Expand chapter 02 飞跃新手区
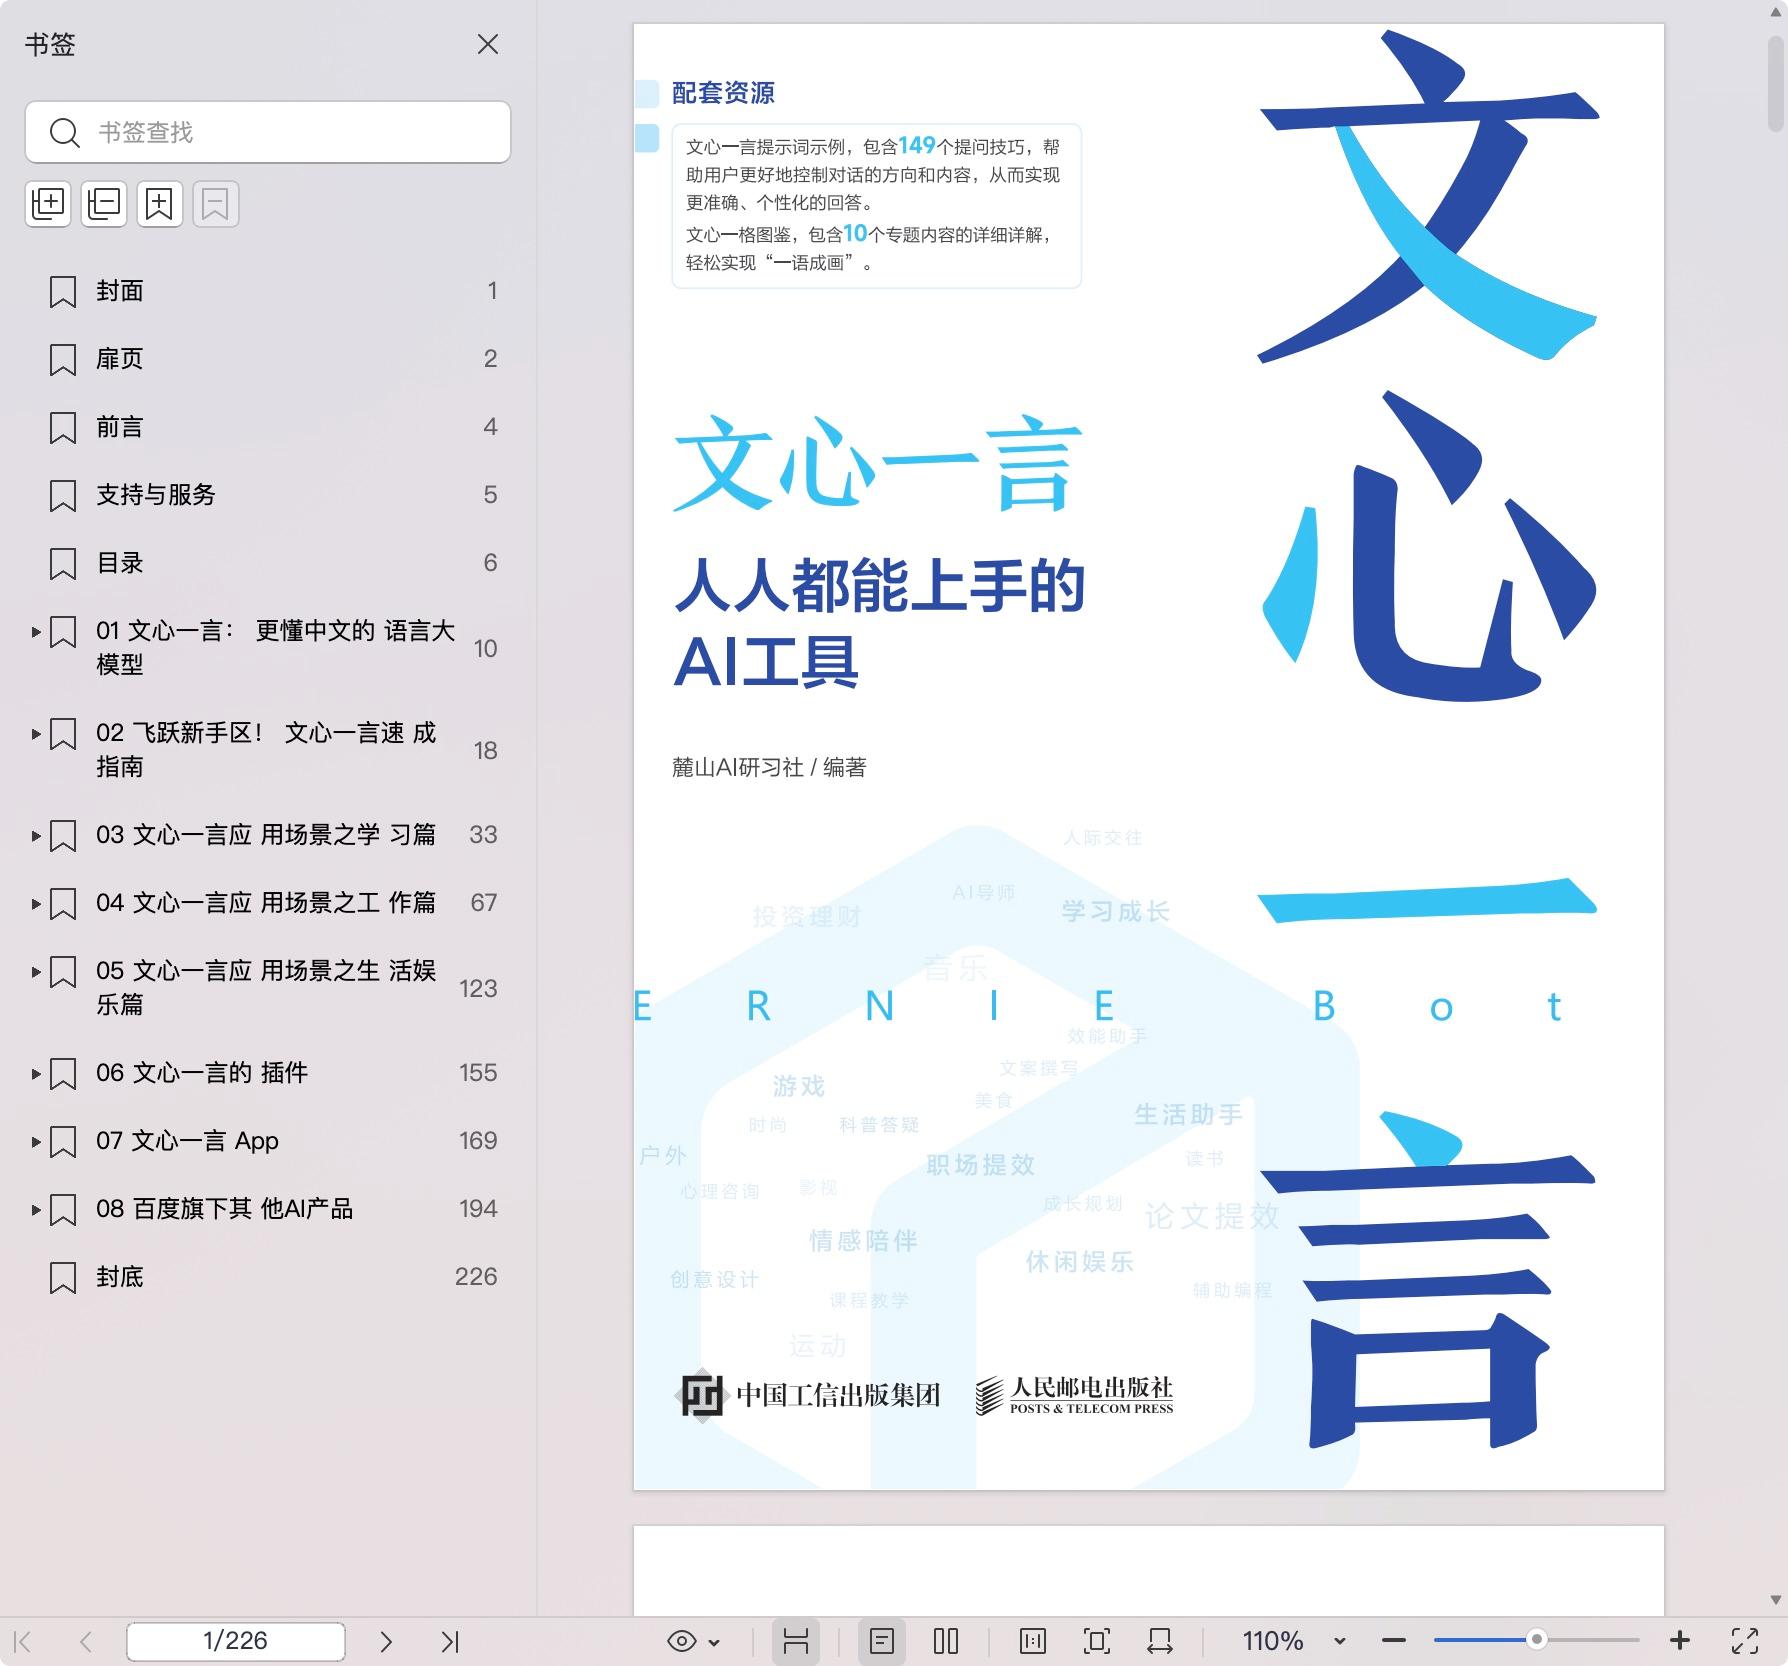The width and height of the screenshot is (1788, 1666). (36, 734)
